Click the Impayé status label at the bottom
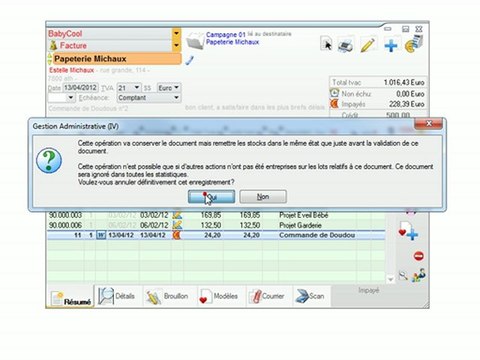The image size is (480, 360). 369,291
